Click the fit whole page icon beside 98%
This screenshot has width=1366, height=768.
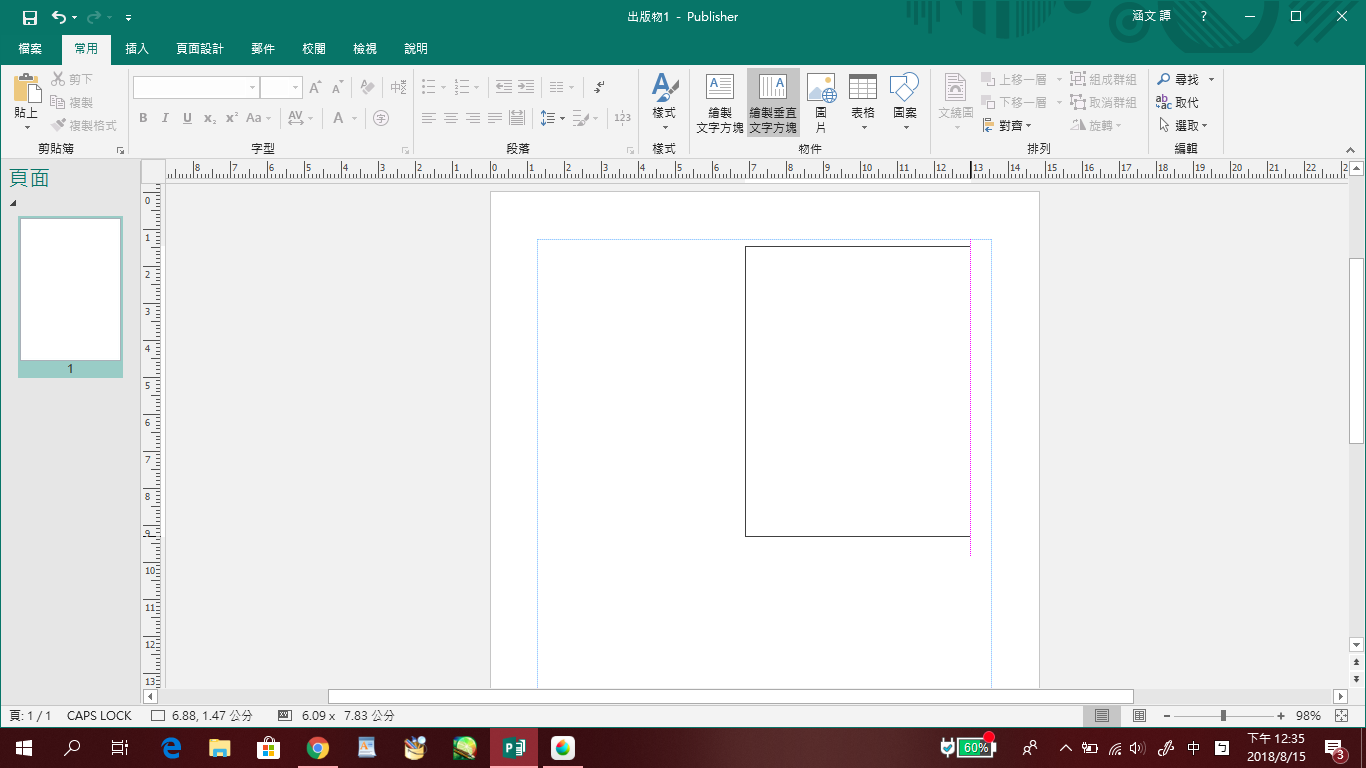click(1340, 716)
